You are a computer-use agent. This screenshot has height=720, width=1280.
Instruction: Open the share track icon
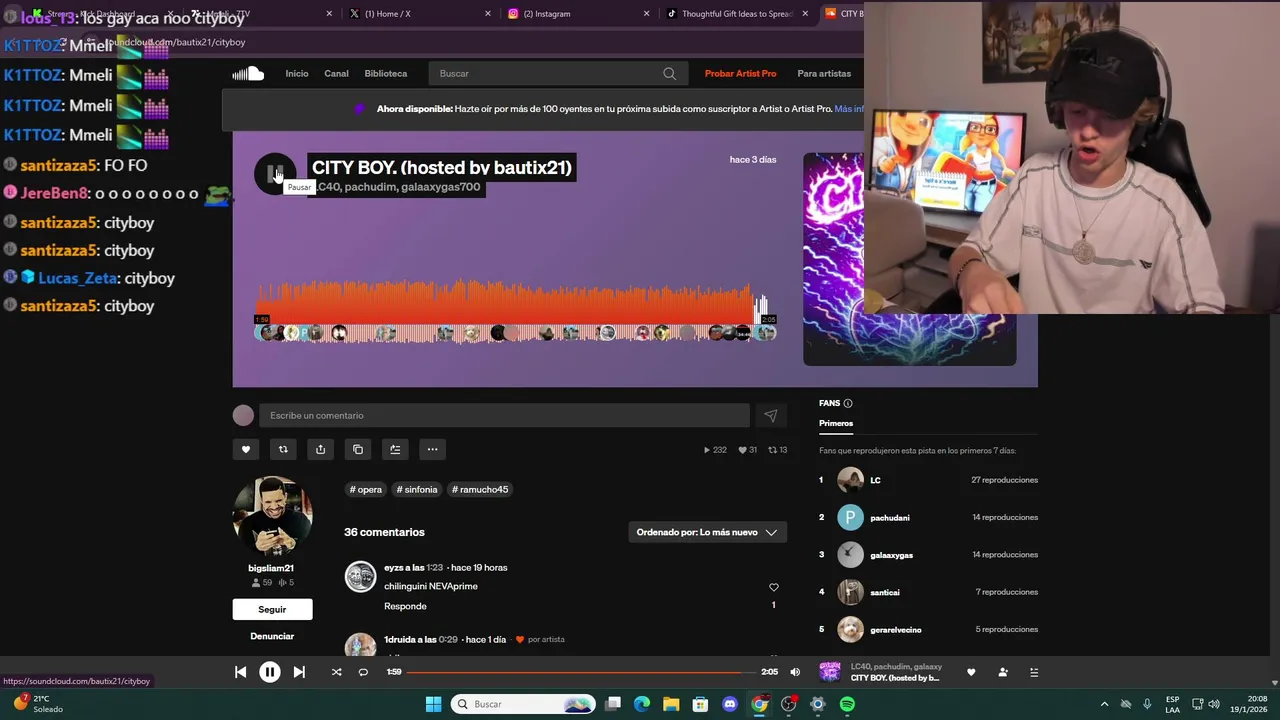click(x=320, y=449)
